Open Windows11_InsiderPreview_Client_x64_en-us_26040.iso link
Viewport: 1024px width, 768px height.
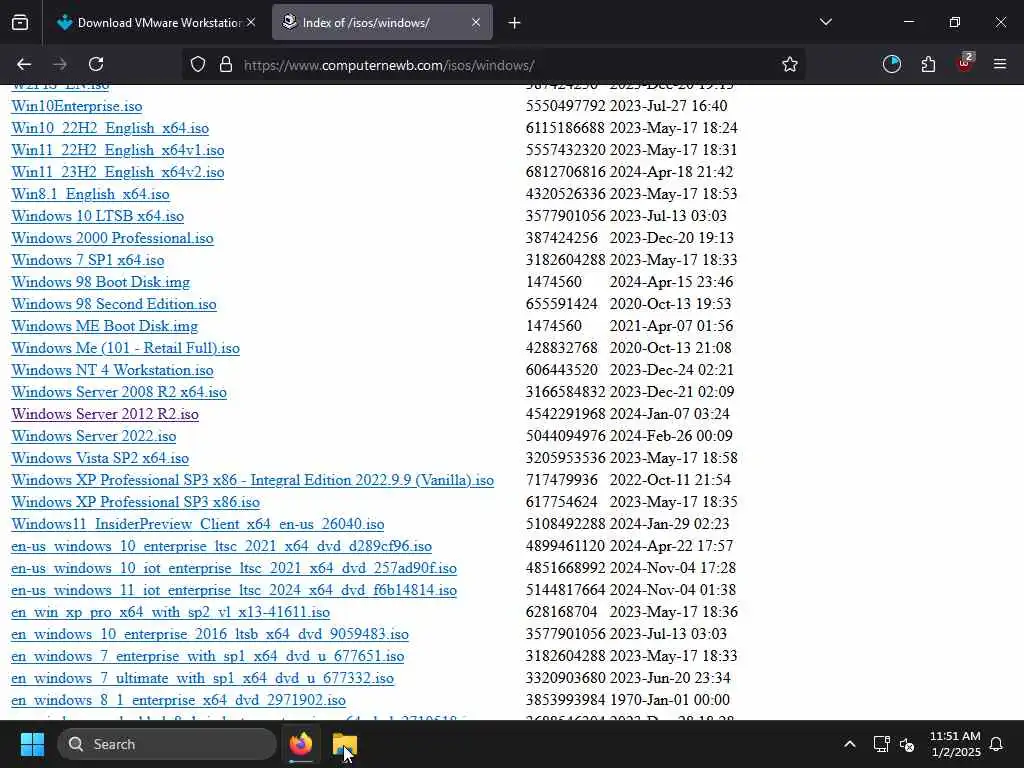198,524
